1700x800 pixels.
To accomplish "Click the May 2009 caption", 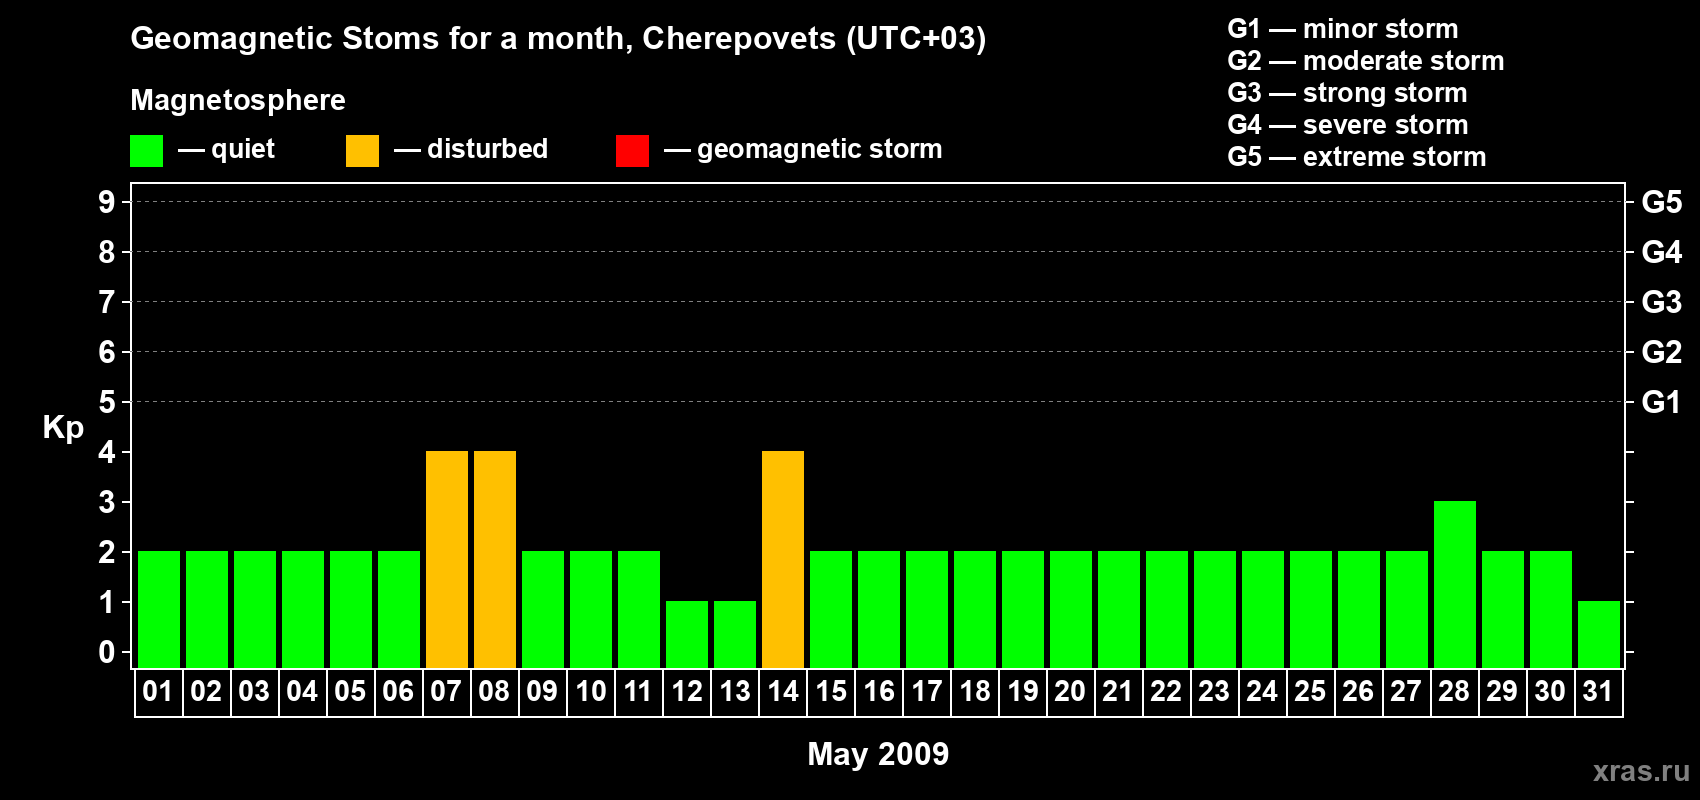I will (878, 754).
